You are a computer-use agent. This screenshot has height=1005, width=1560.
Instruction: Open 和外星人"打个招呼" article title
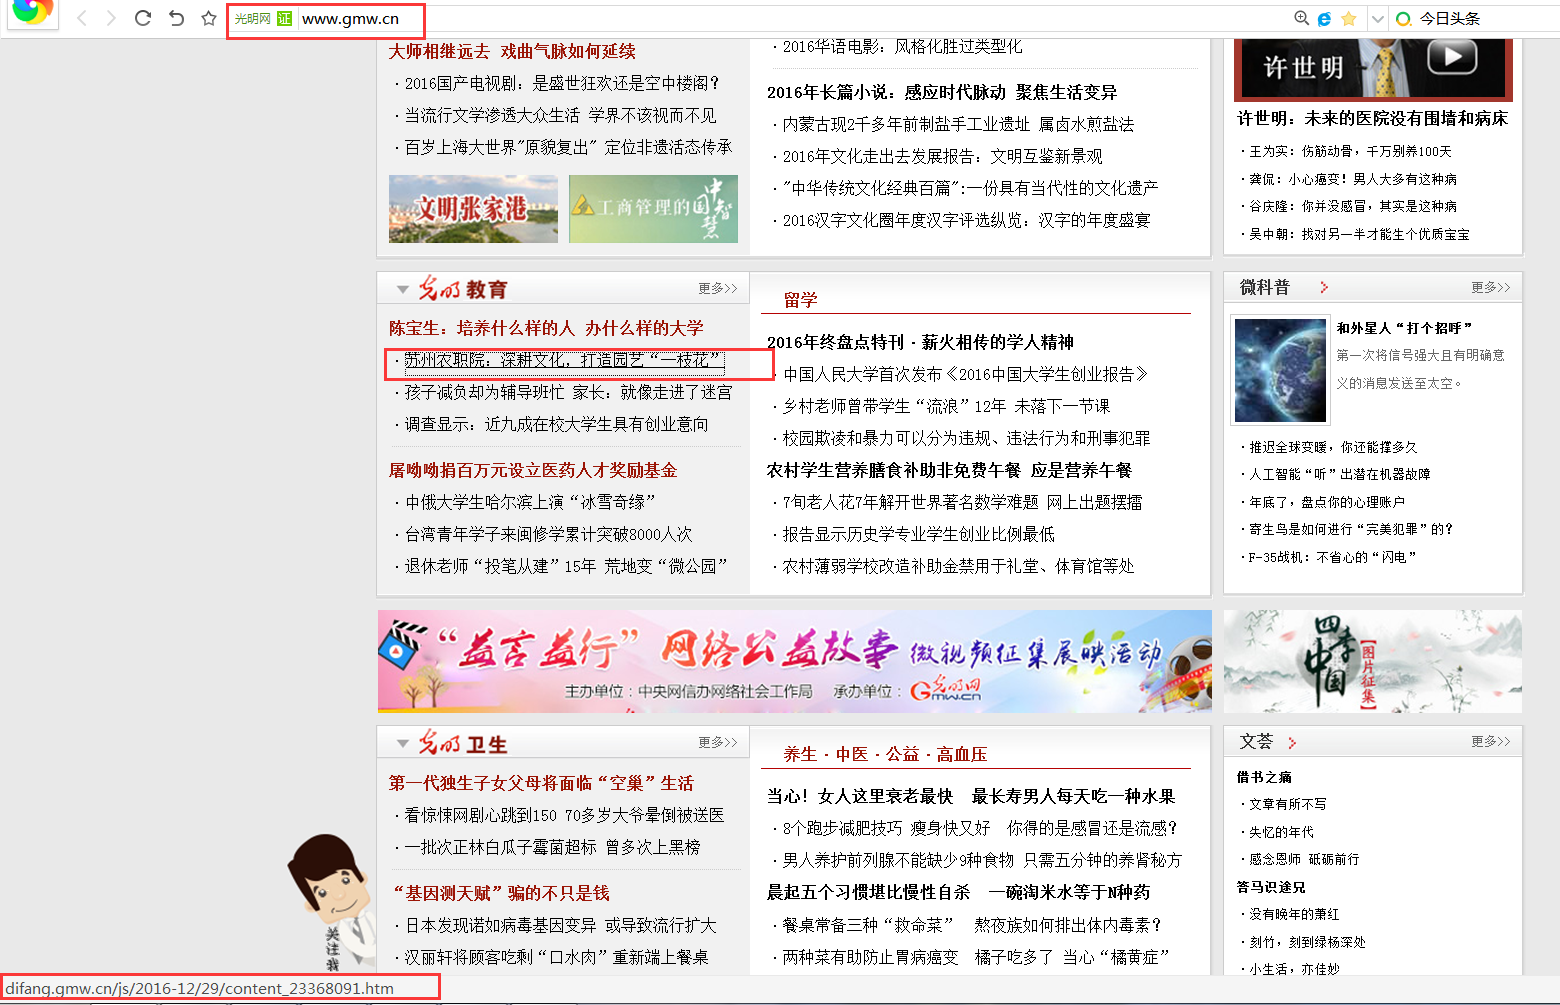tap(1404, 328)
